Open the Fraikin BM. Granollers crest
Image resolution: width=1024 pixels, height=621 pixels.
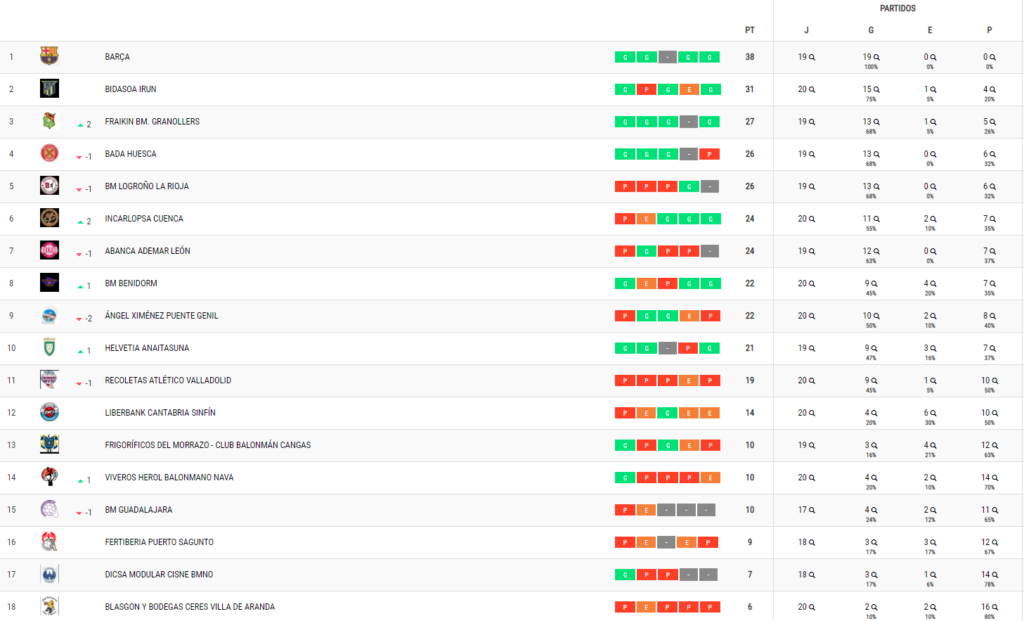[49, 121]
